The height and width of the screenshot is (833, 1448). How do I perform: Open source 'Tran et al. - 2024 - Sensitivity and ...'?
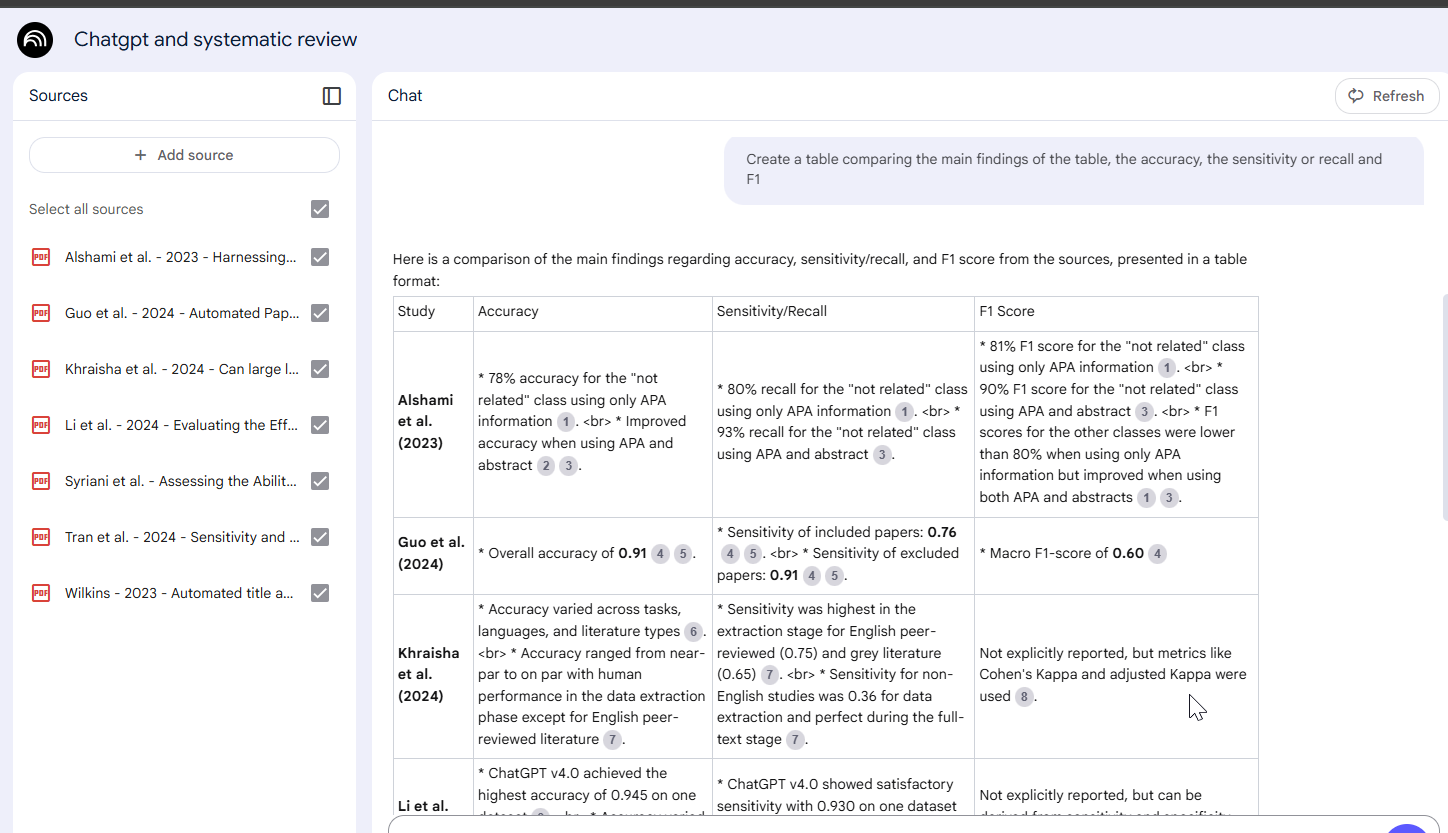[182, 537]
